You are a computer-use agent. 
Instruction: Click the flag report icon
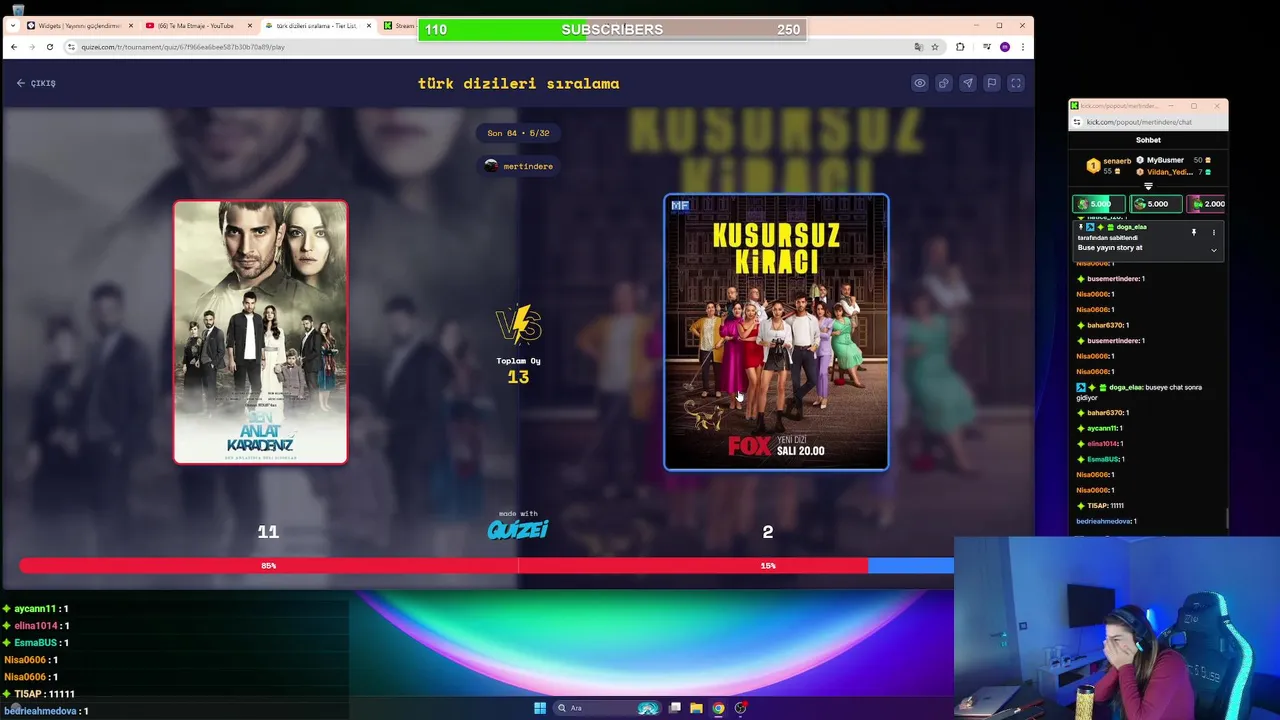click(991, 83)
